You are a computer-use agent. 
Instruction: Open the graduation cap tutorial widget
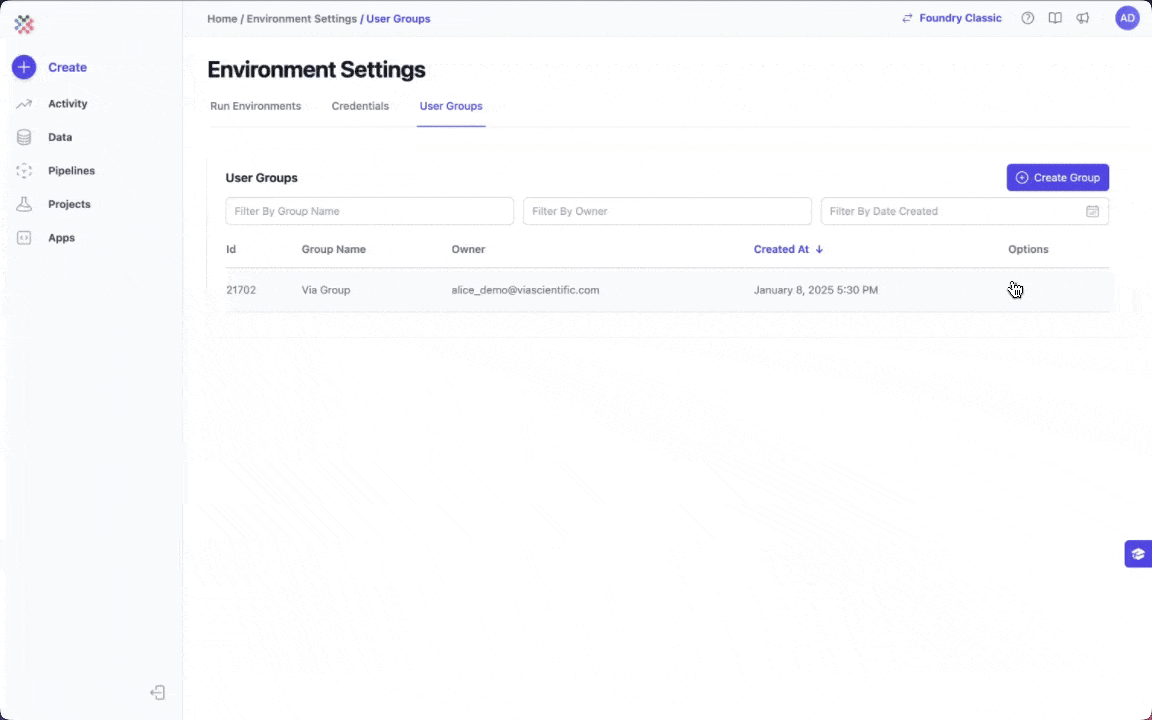1138,554
